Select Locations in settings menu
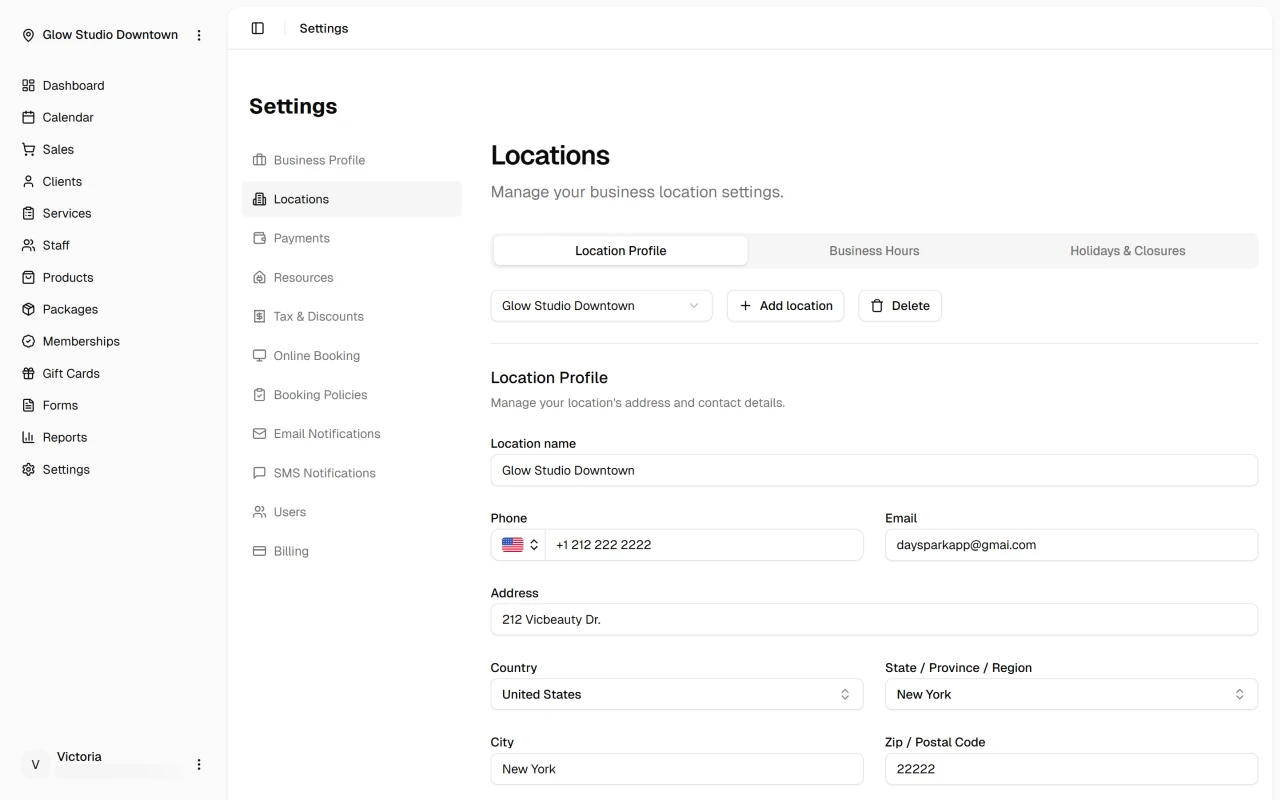Viewport: 1280px width, 800px height. click(352, 199)
